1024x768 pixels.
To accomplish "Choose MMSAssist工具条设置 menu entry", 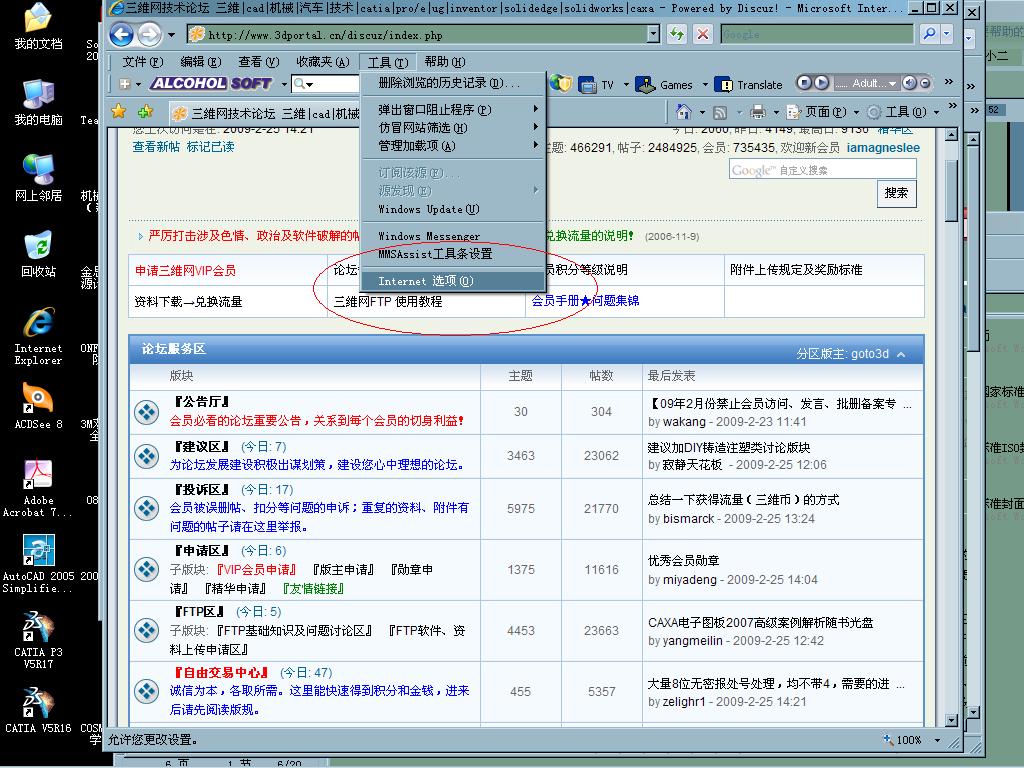I will click(453, 254).
